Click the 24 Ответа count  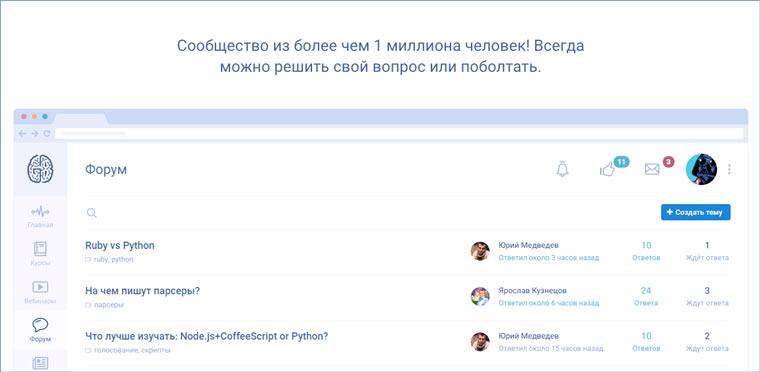[x=646, y=296]
